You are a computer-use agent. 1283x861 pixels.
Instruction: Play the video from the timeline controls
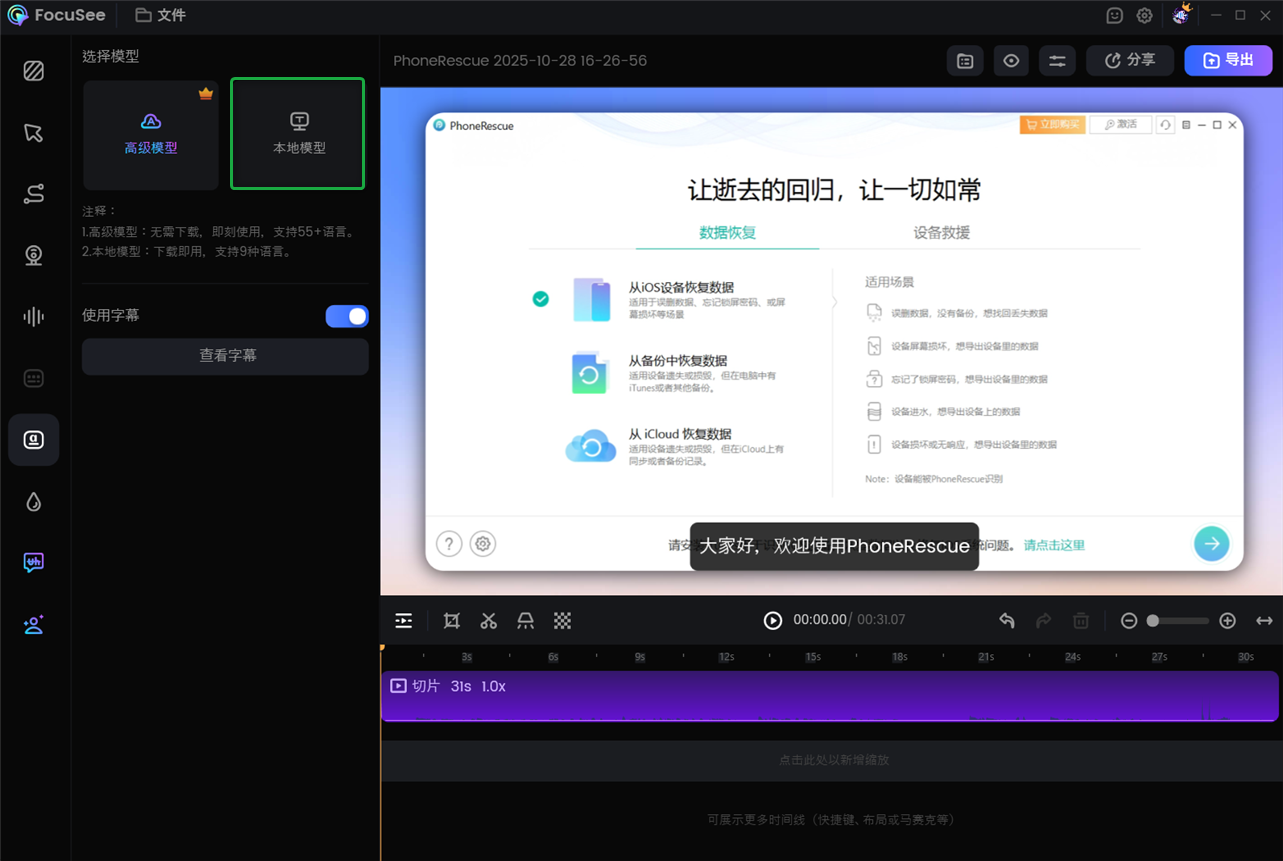(773, 621)
